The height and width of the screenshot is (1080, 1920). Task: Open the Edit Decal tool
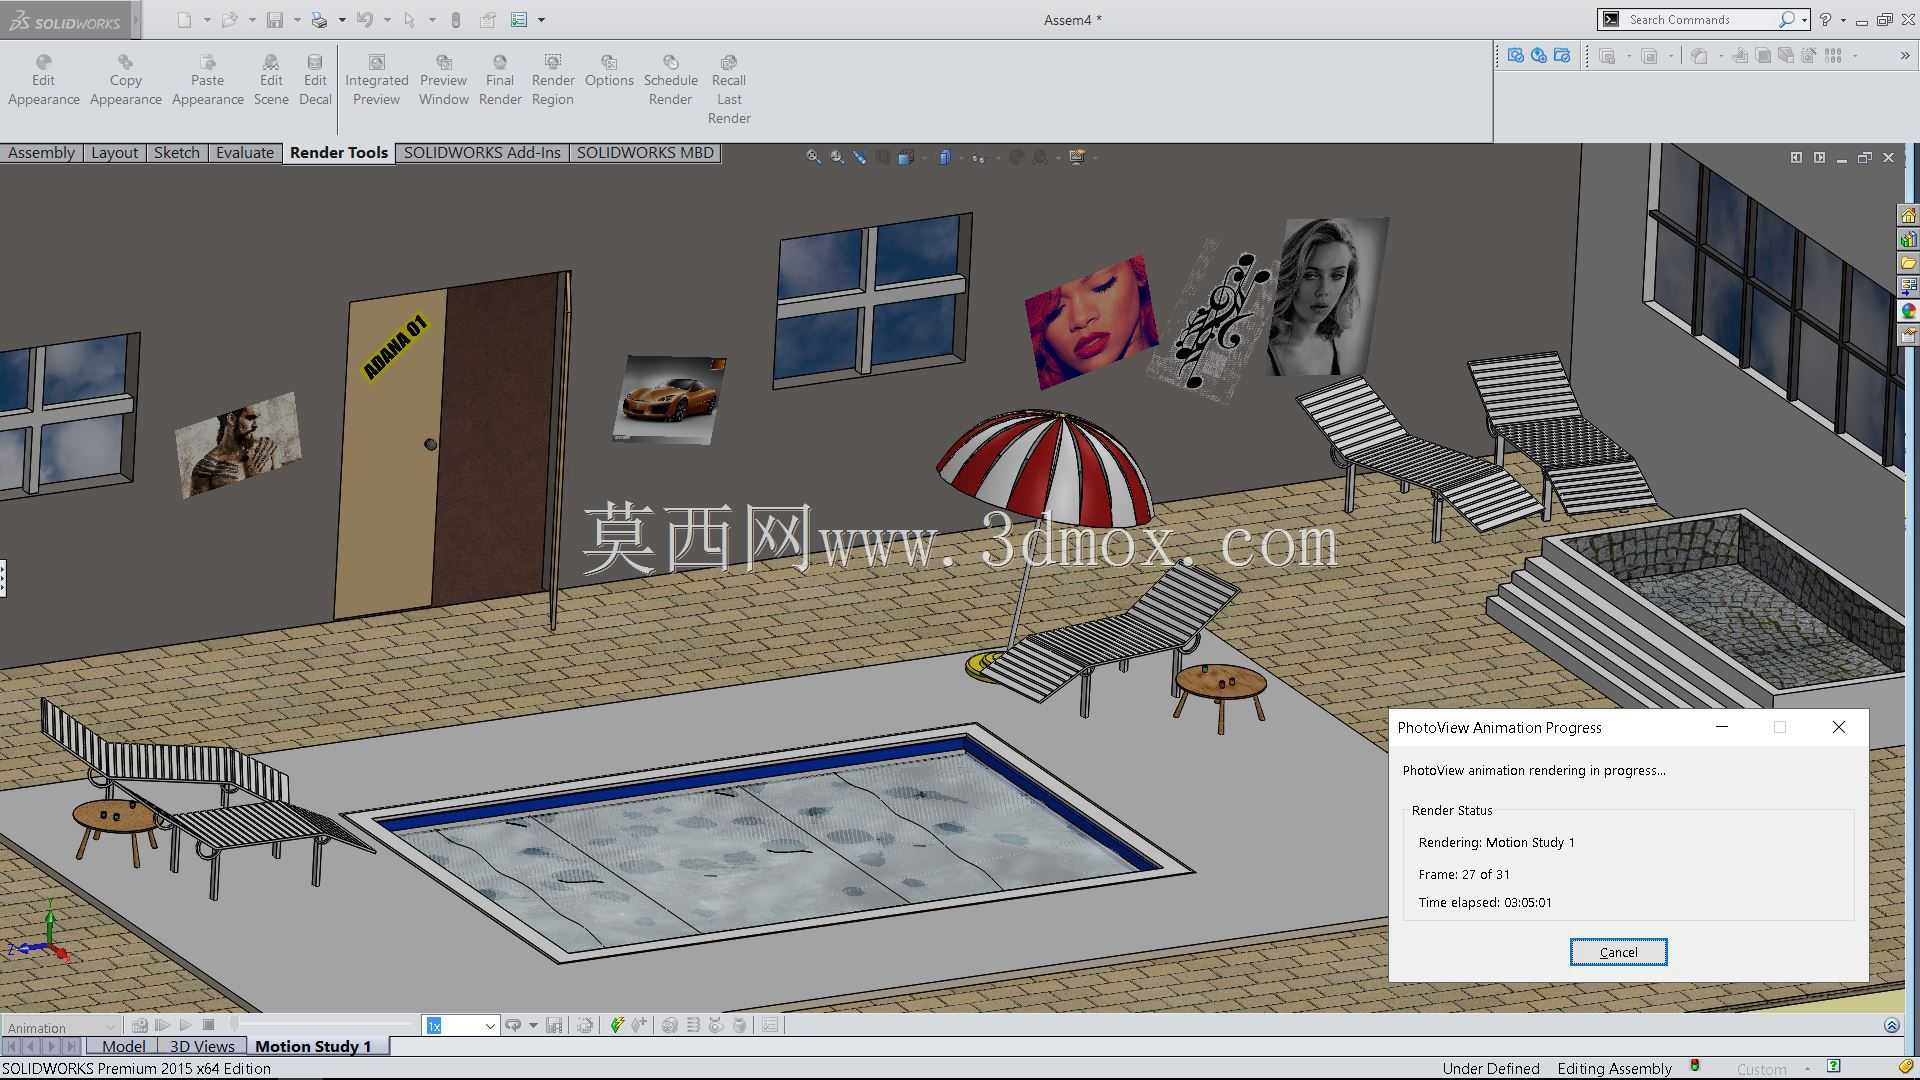tap(315, 80)
